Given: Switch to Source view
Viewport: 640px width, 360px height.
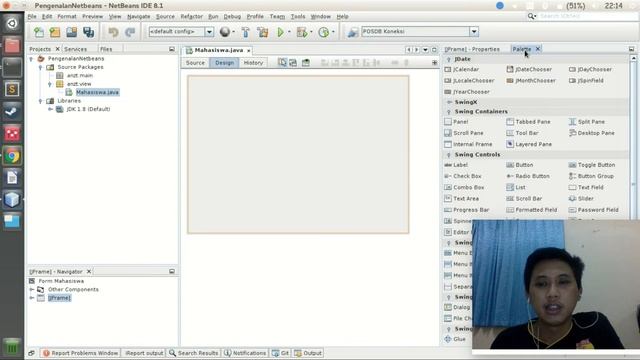Looking at the screenshot, I should click(195, 63).
